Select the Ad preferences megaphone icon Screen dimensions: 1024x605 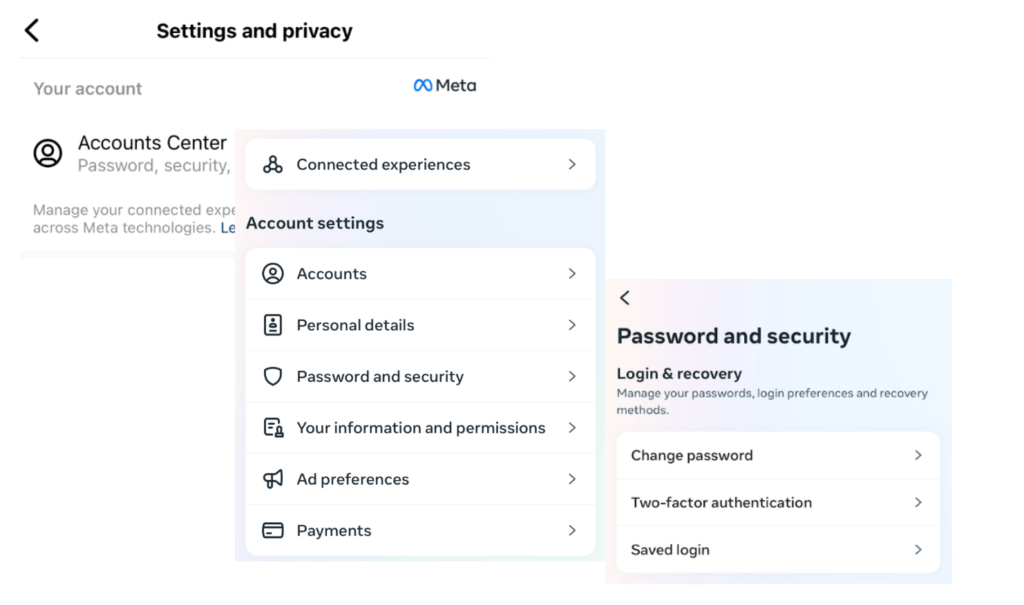(271, 479)
